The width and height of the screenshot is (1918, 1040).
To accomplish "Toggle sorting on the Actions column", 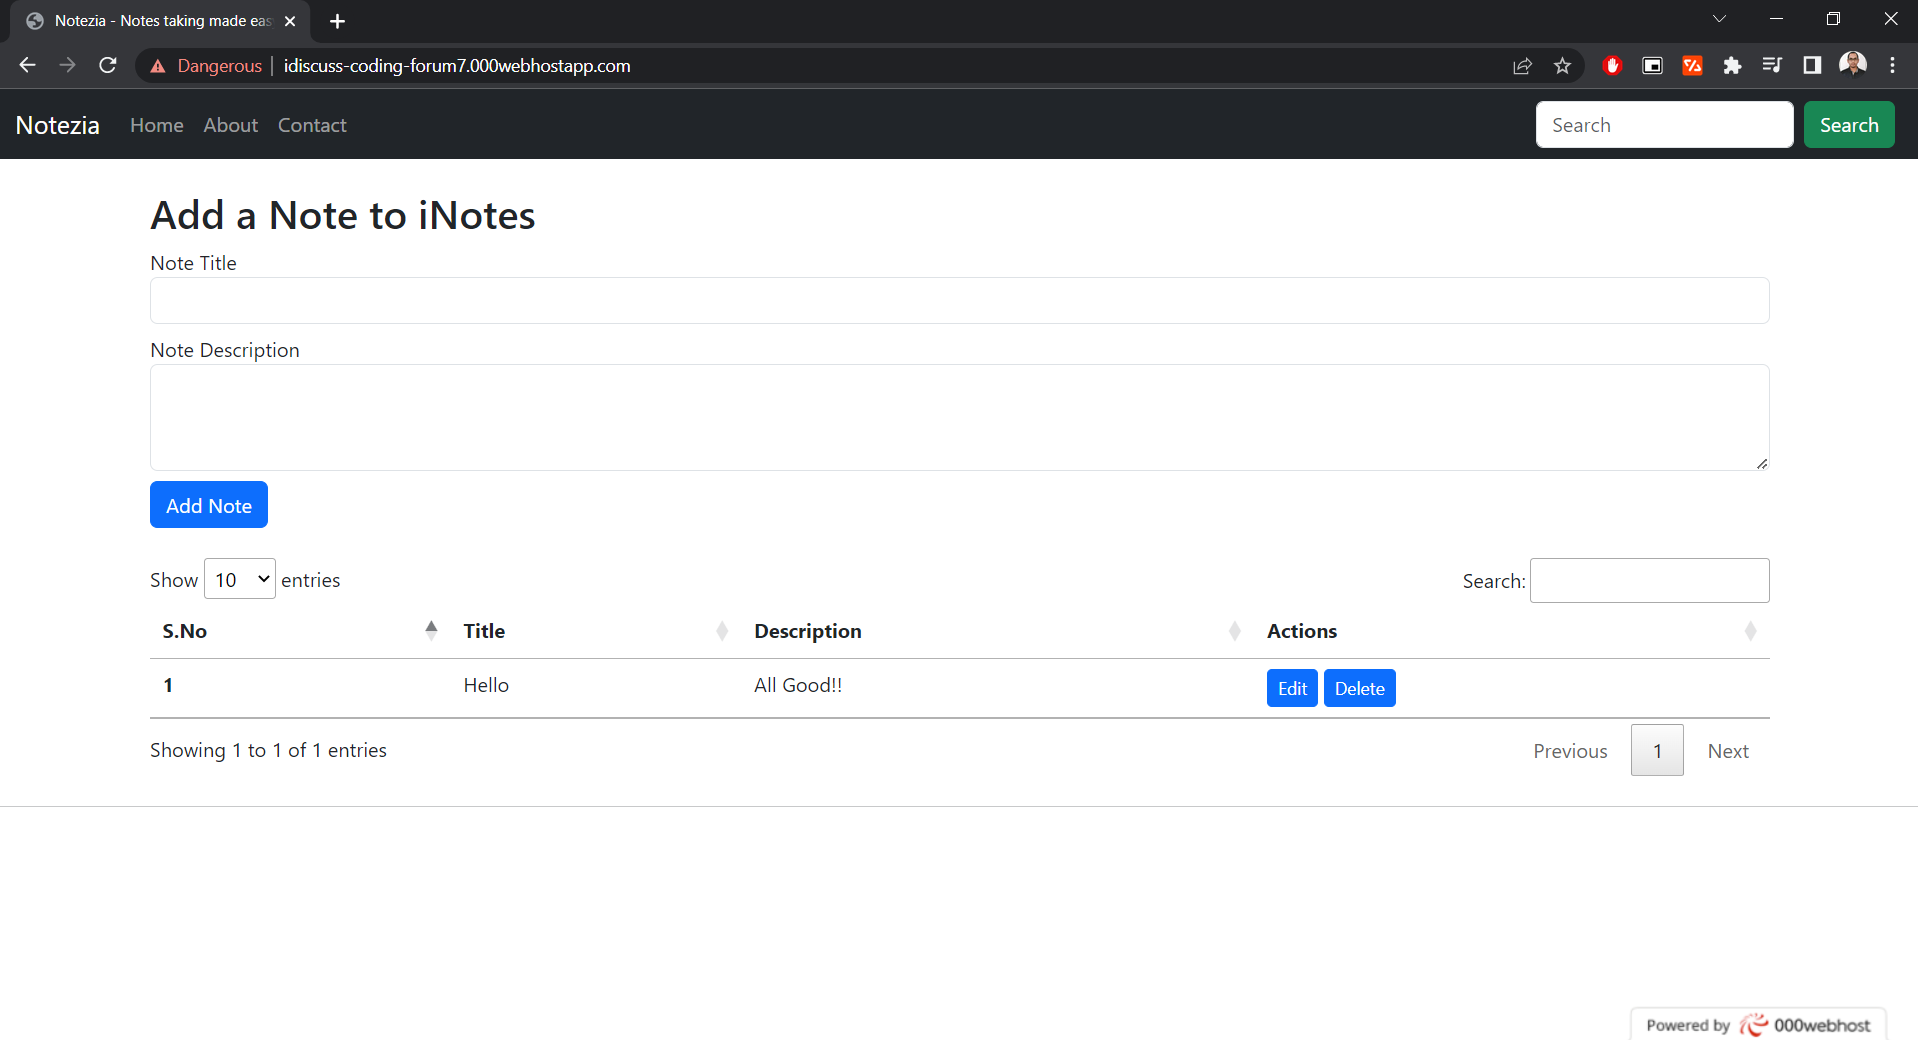I will (x=1302, y=630).
